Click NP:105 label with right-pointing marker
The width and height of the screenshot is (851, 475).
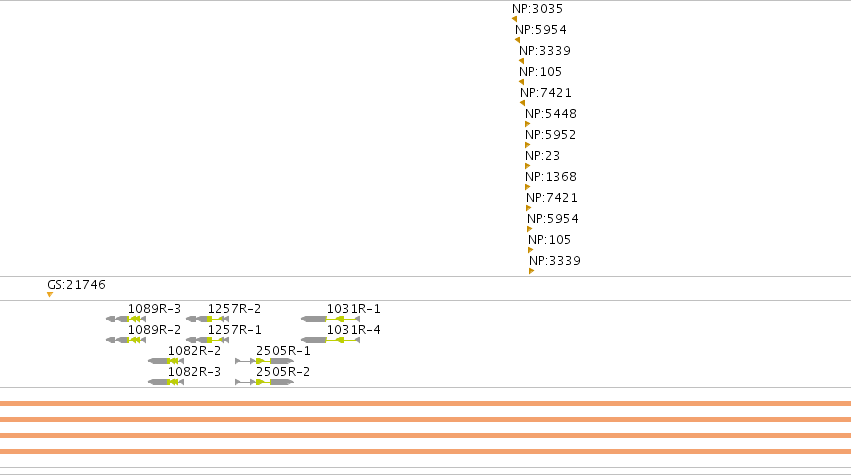[549, 239]
